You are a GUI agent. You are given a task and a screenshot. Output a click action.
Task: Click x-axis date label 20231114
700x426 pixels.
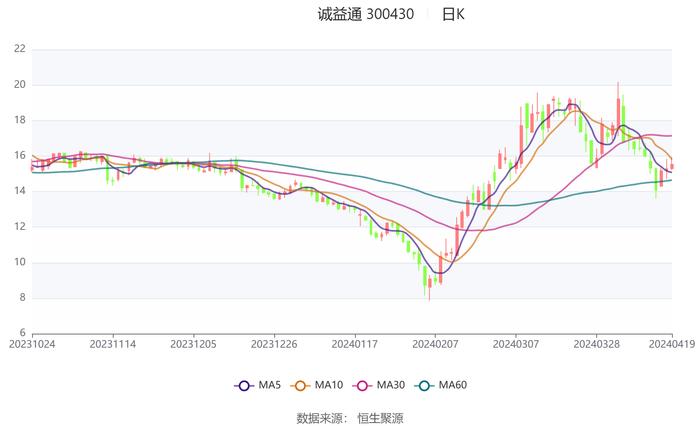(112, 344)
